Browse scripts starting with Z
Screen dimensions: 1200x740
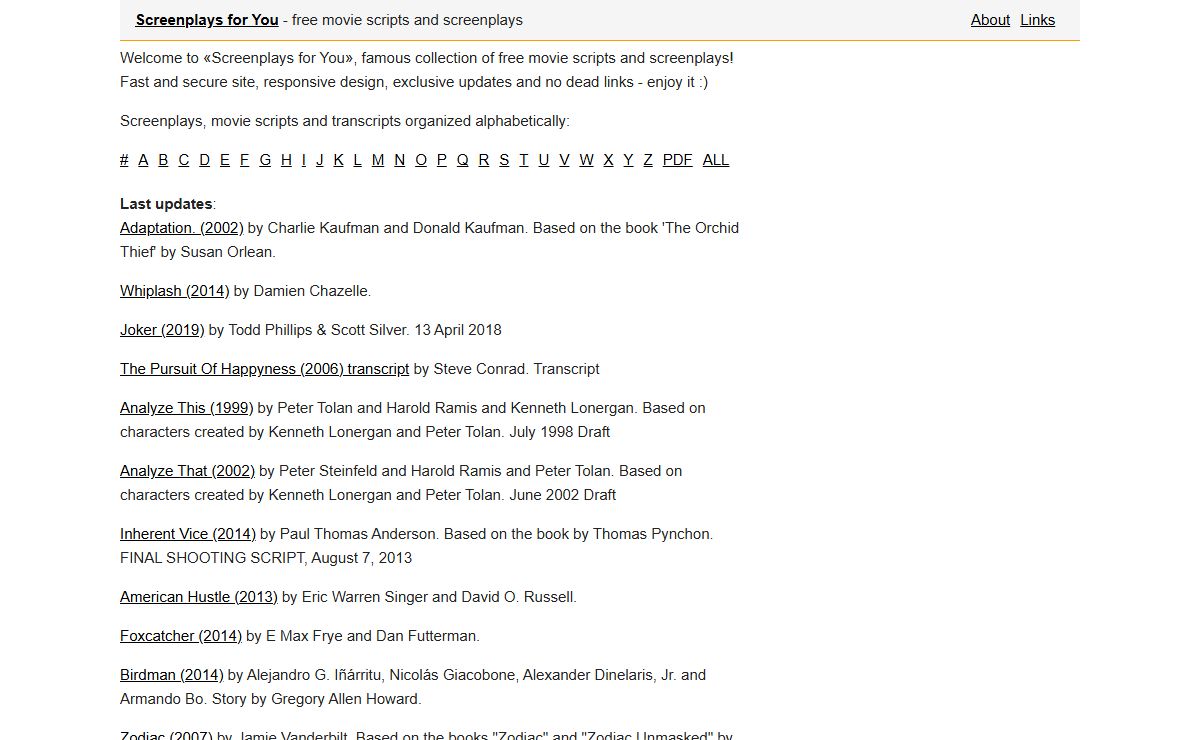[648, 160]
